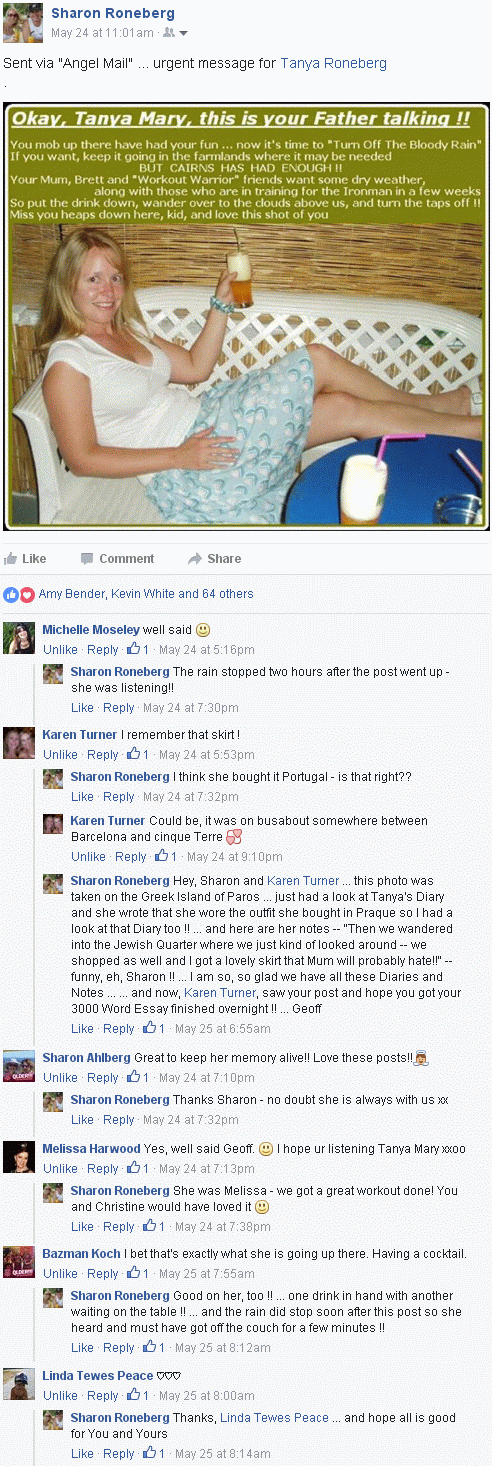The width and height of the screenshot is (492, 1466).
Task: Click the Like thumbs-up icon under the post
Action: 11,559
